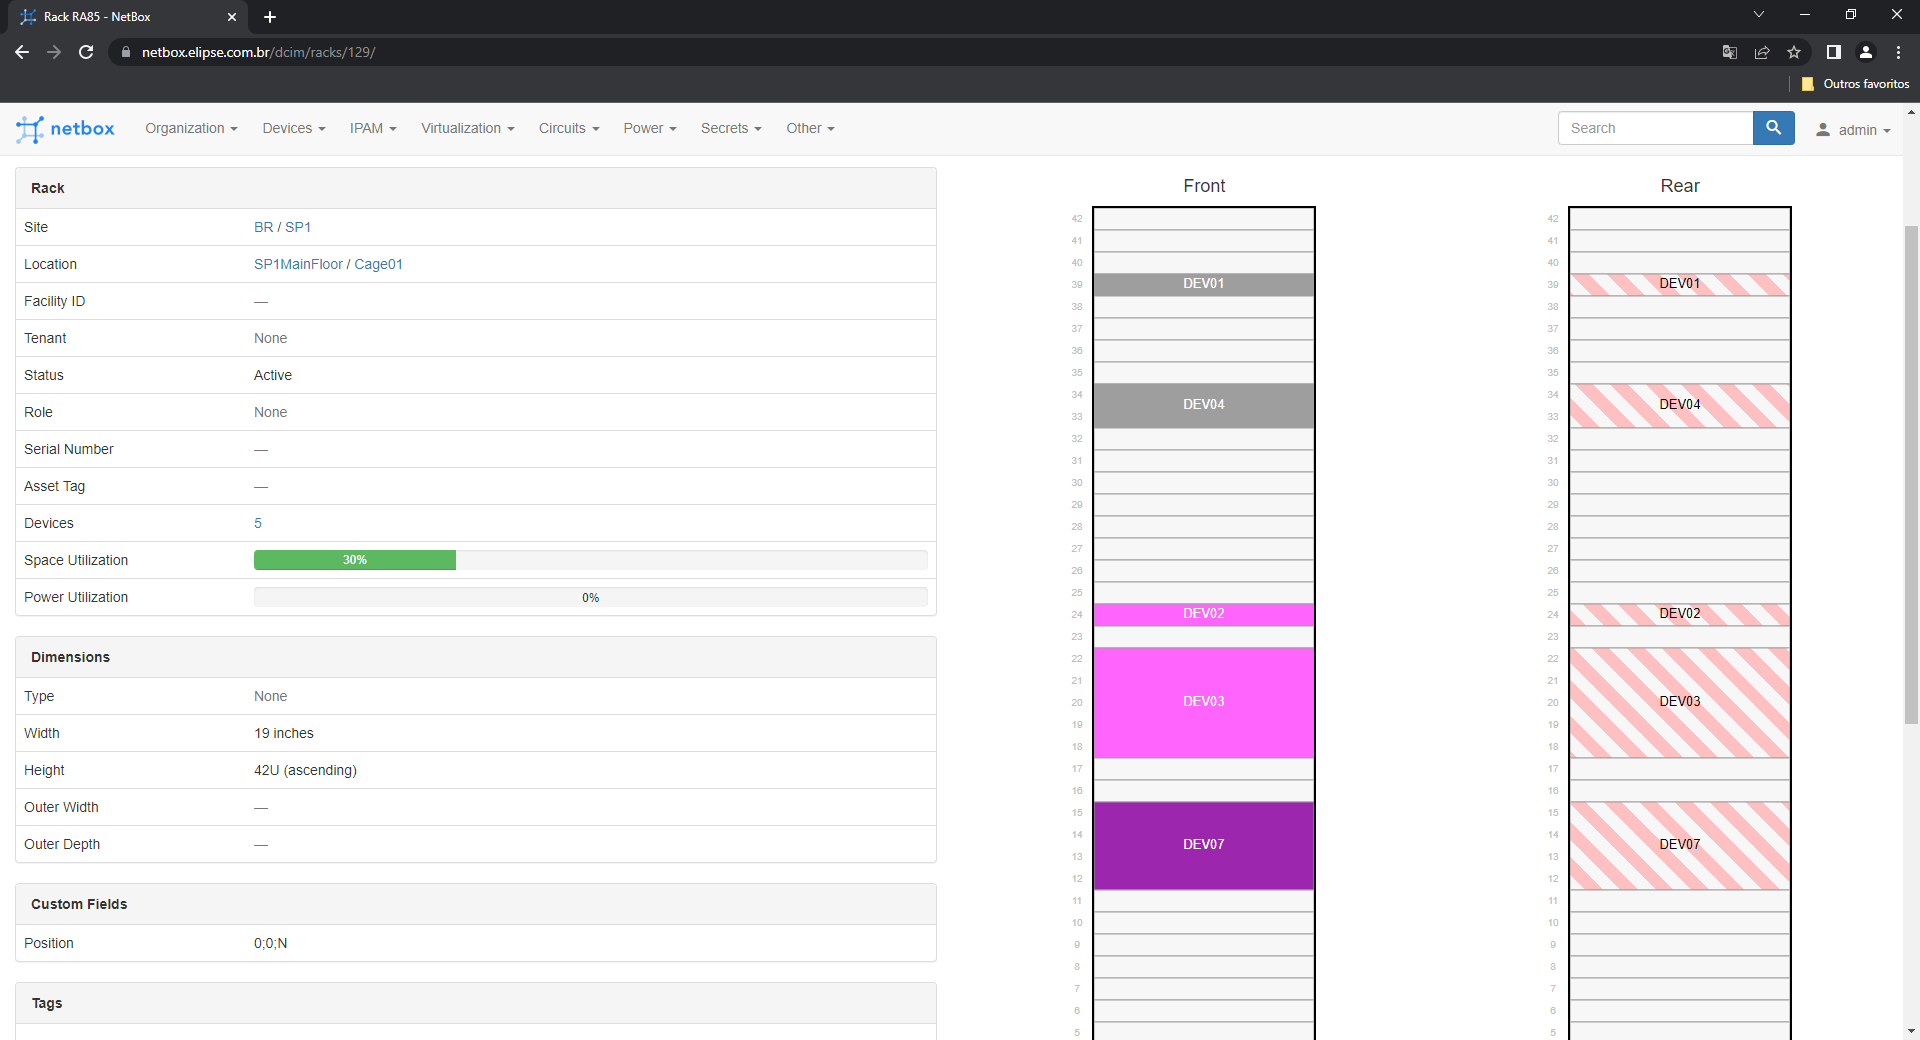This screenshot has width=1920, height=1040.
Task: Click the Status value Active
Action: (x=273, y=375)
